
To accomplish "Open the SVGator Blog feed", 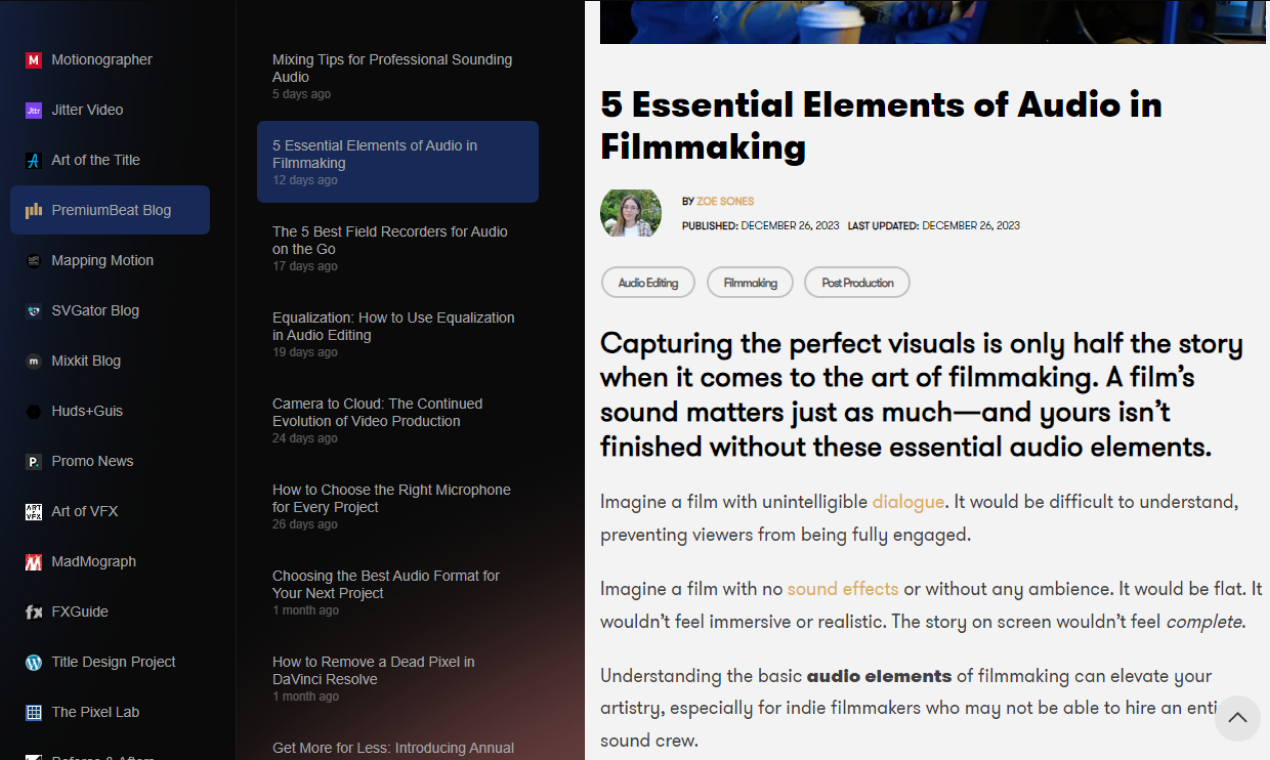I will pos(110,311).
